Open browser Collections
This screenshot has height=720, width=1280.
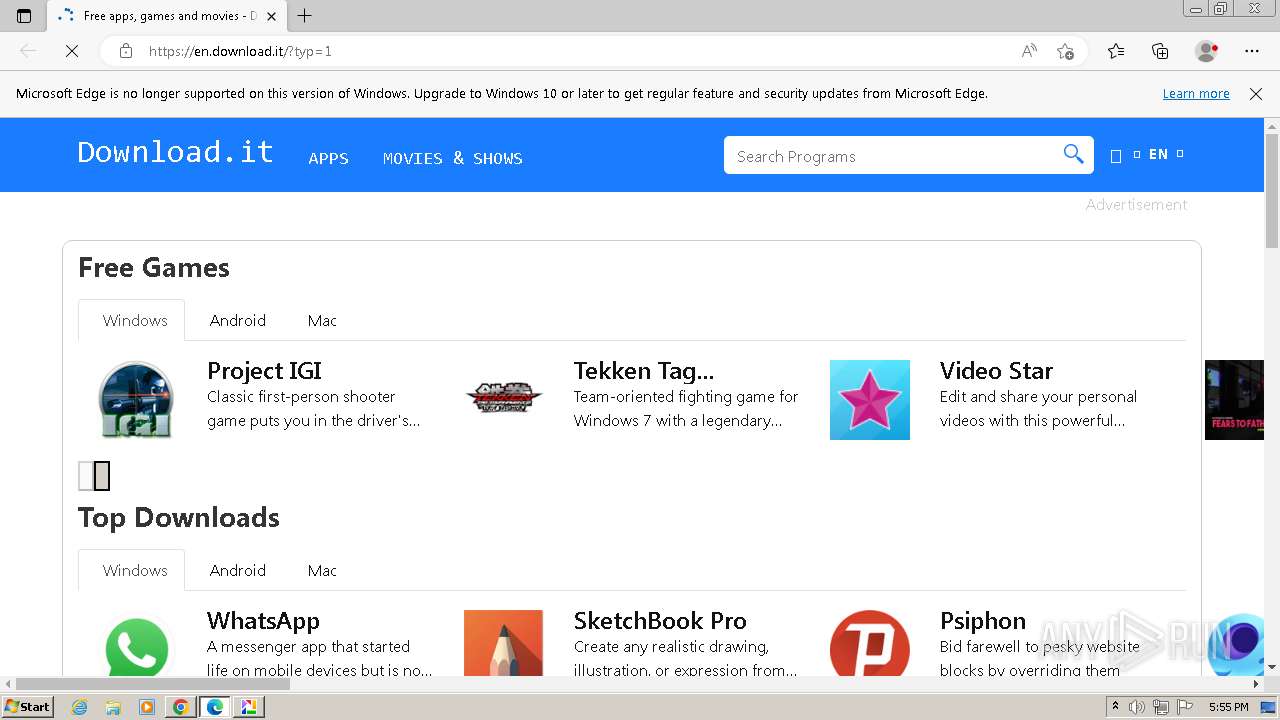click(1160, 51)
